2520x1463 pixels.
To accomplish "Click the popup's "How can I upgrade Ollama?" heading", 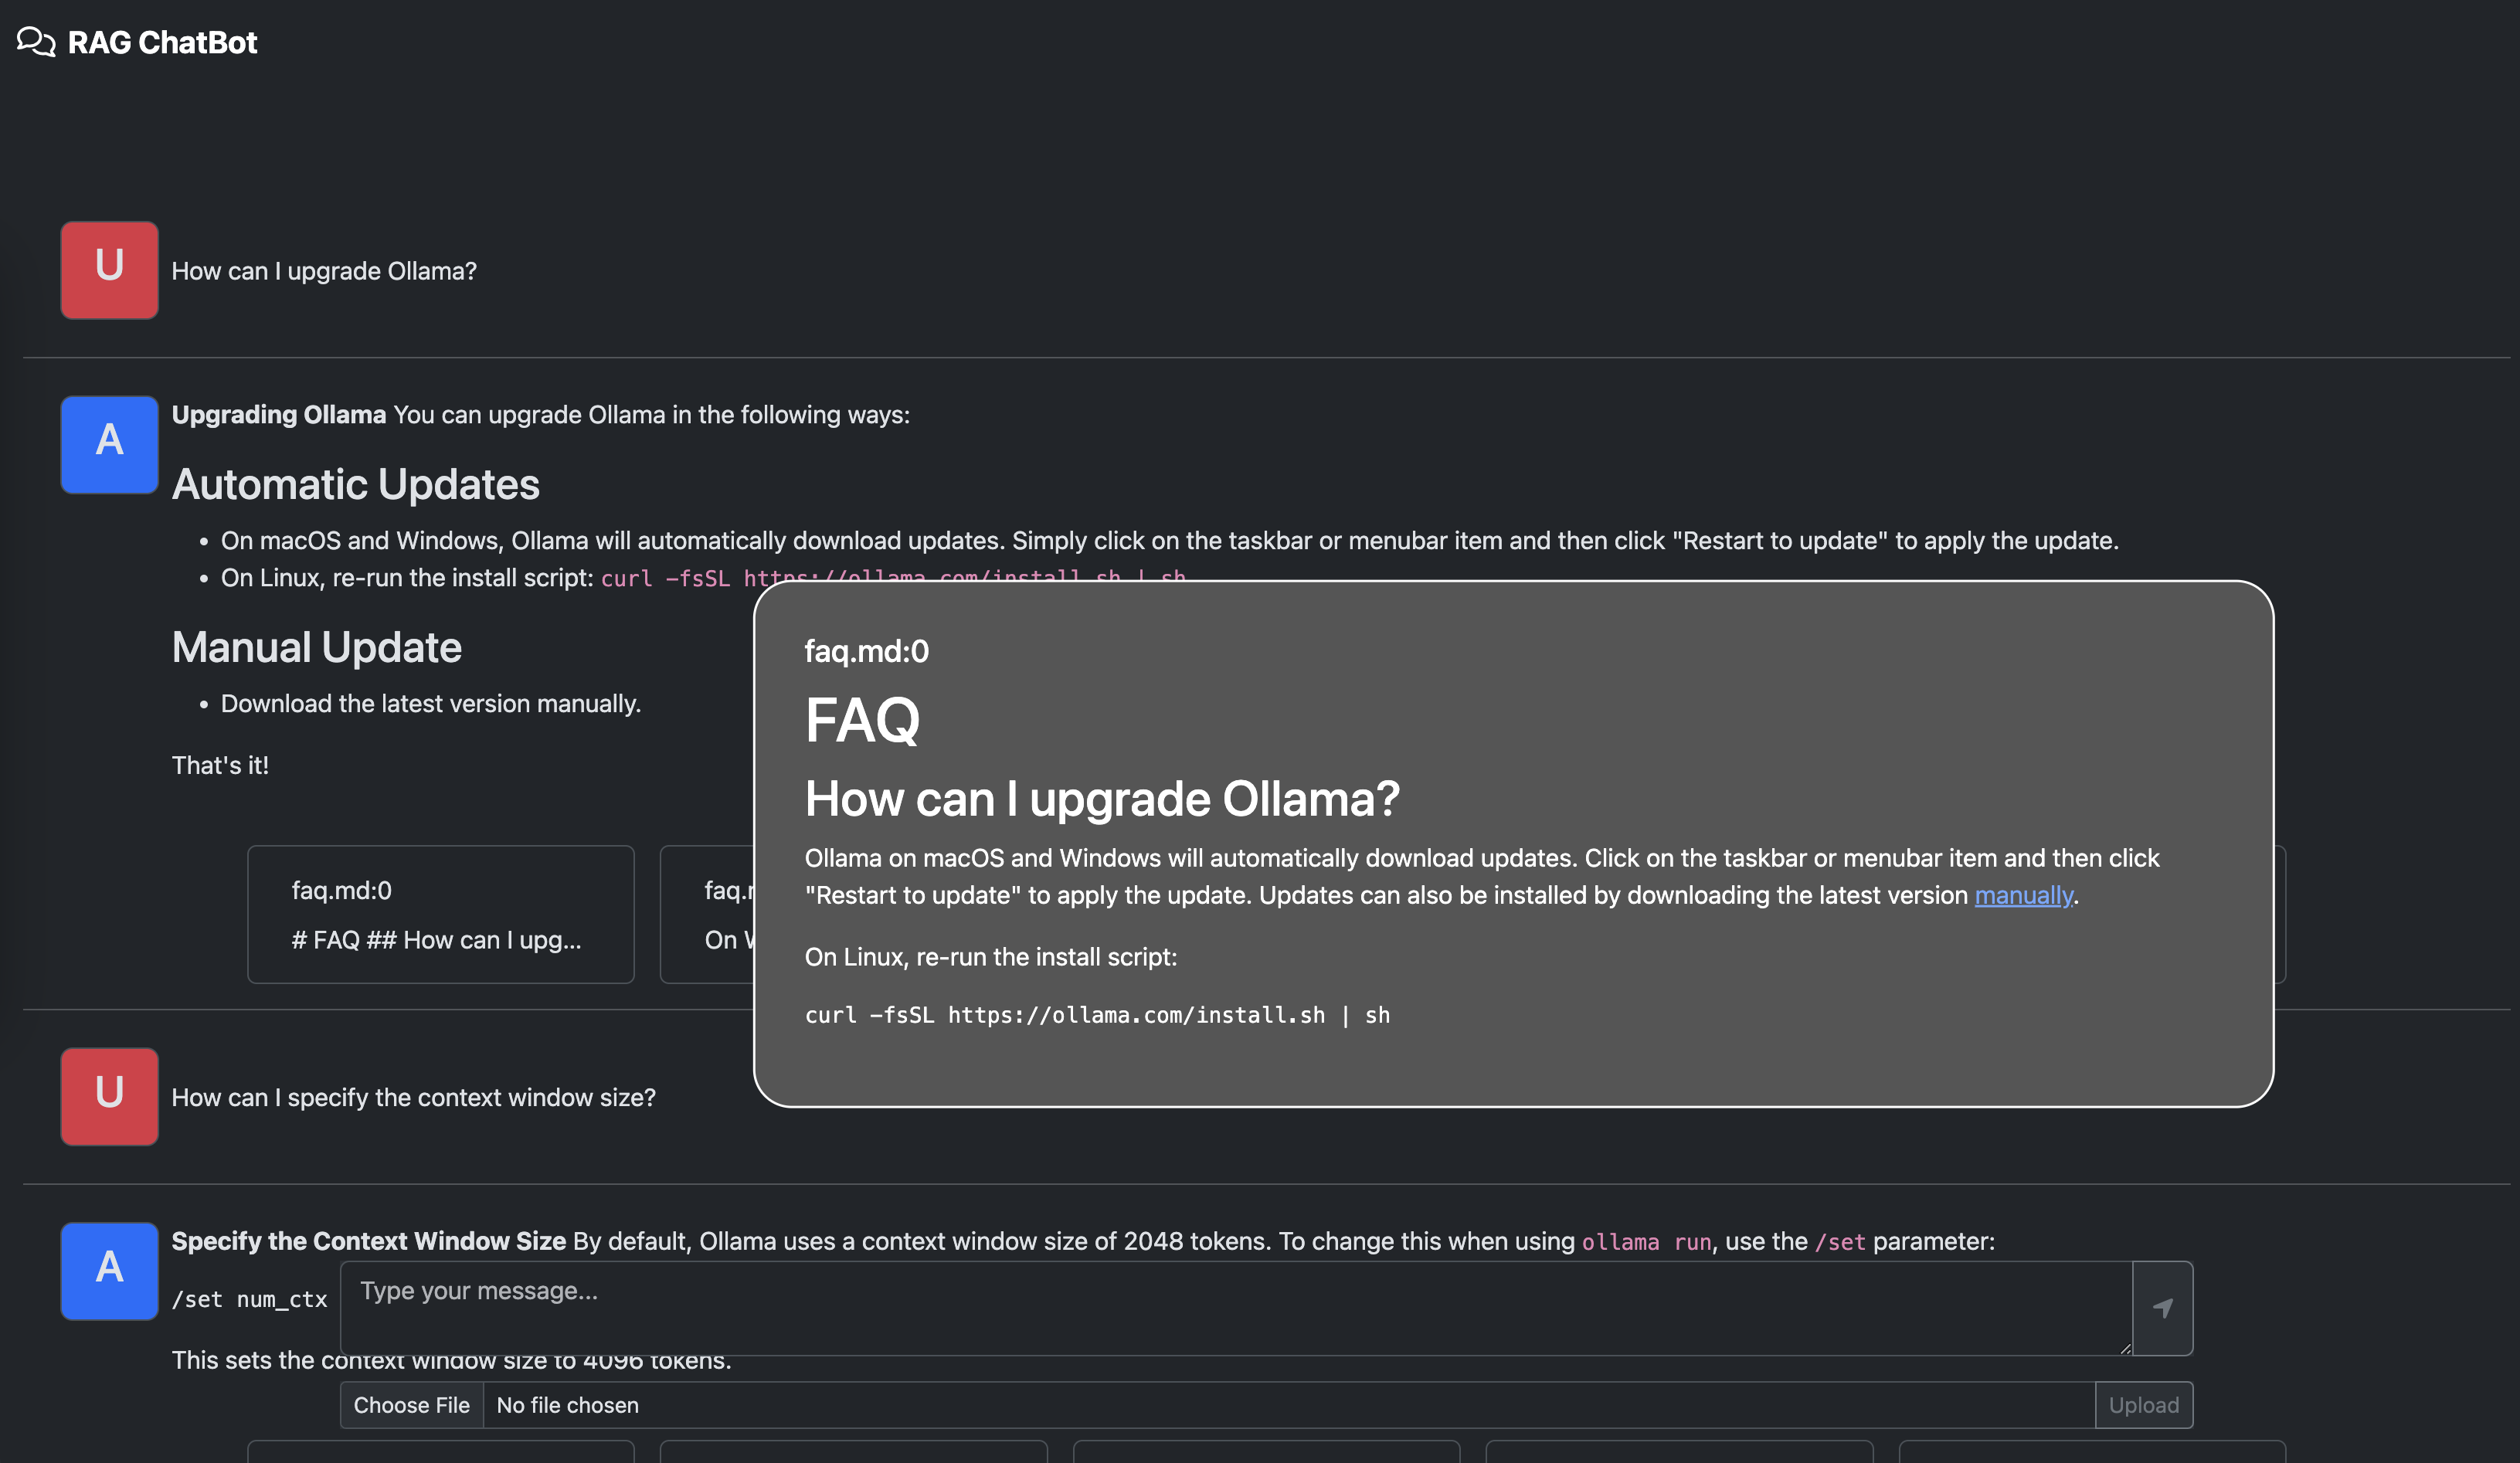I will pos(1102,799).
